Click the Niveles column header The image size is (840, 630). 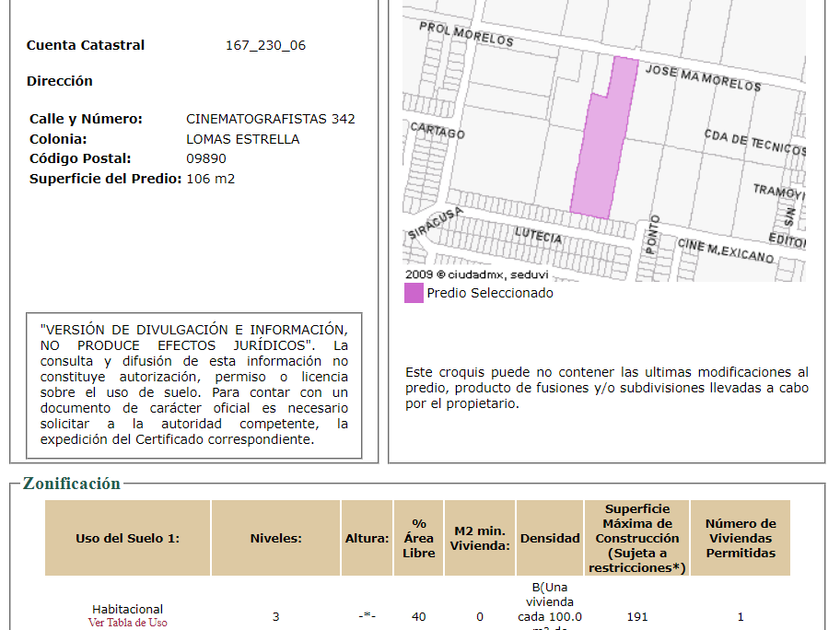coord(275,538)
